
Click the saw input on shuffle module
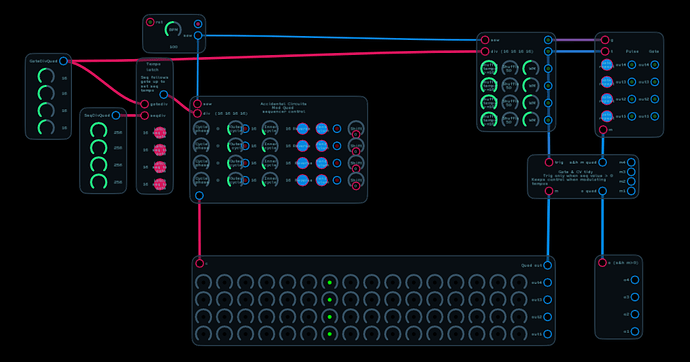coord(485,40)
